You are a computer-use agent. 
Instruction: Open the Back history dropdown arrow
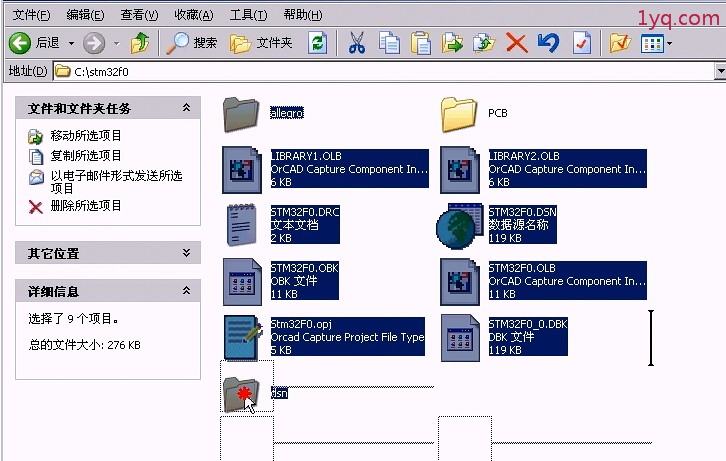pyautogui.click(x=71, y=44)
